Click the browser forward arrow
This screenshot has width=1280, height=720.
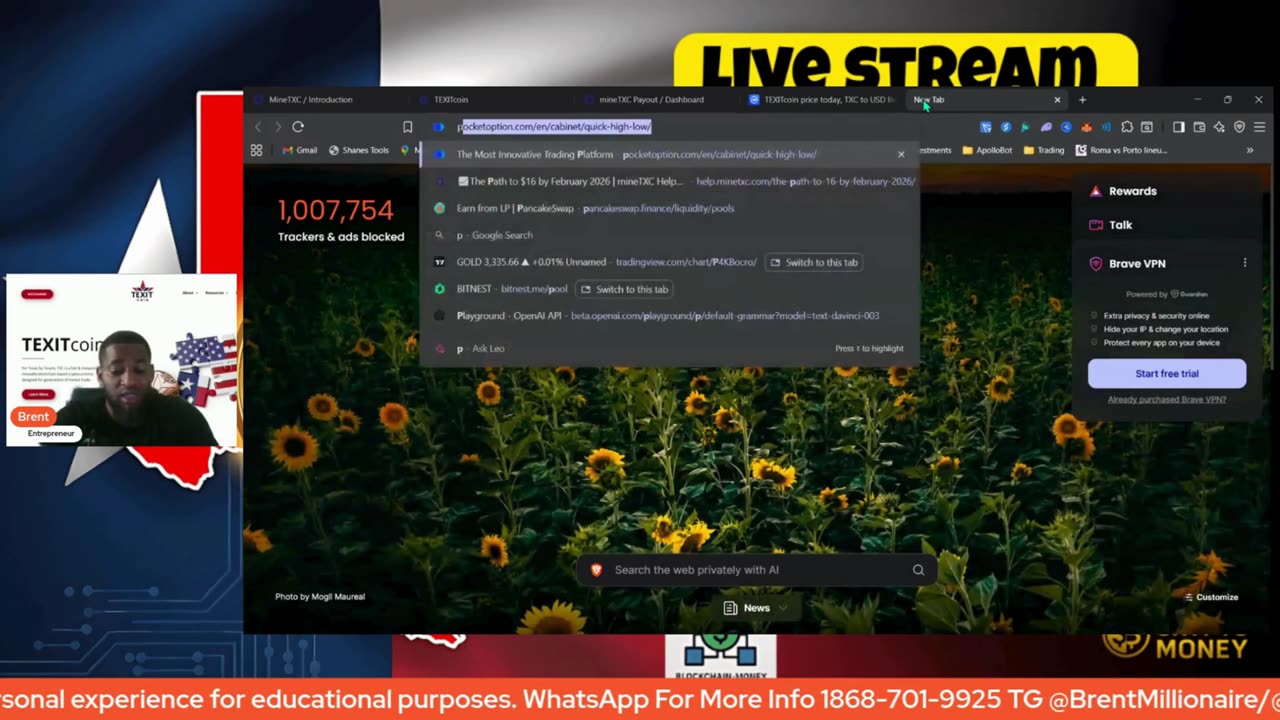click(x=278, y=127)
